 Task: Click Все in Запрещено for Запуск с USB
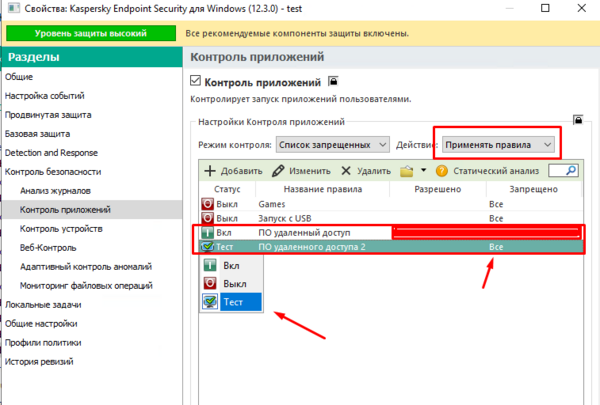coord(496,219)
